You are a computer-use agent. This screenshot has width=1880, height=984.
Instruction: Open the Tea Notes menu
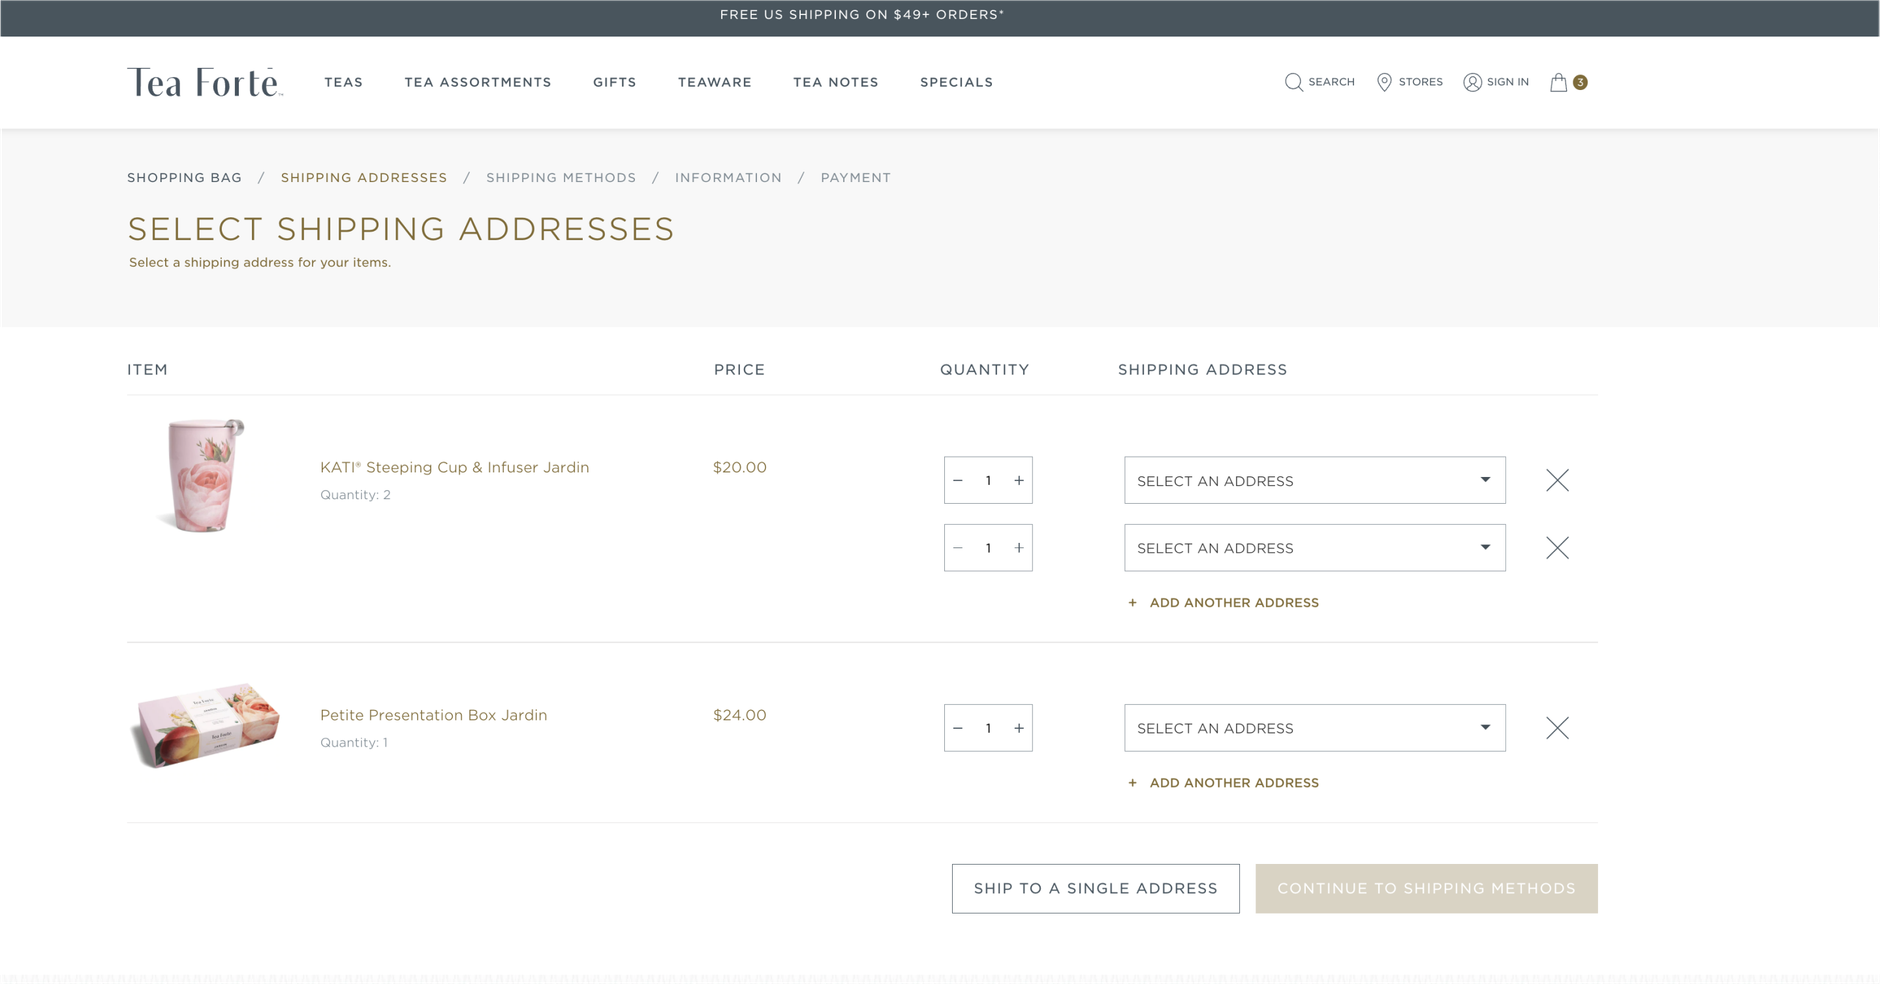(x=836, y=82)
